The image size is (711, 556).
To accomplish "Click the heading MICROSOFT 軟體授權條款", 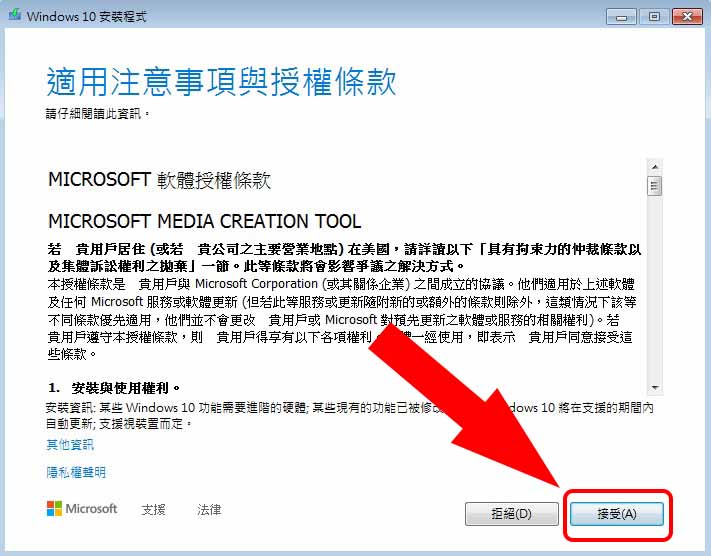I will click(159, 180).
